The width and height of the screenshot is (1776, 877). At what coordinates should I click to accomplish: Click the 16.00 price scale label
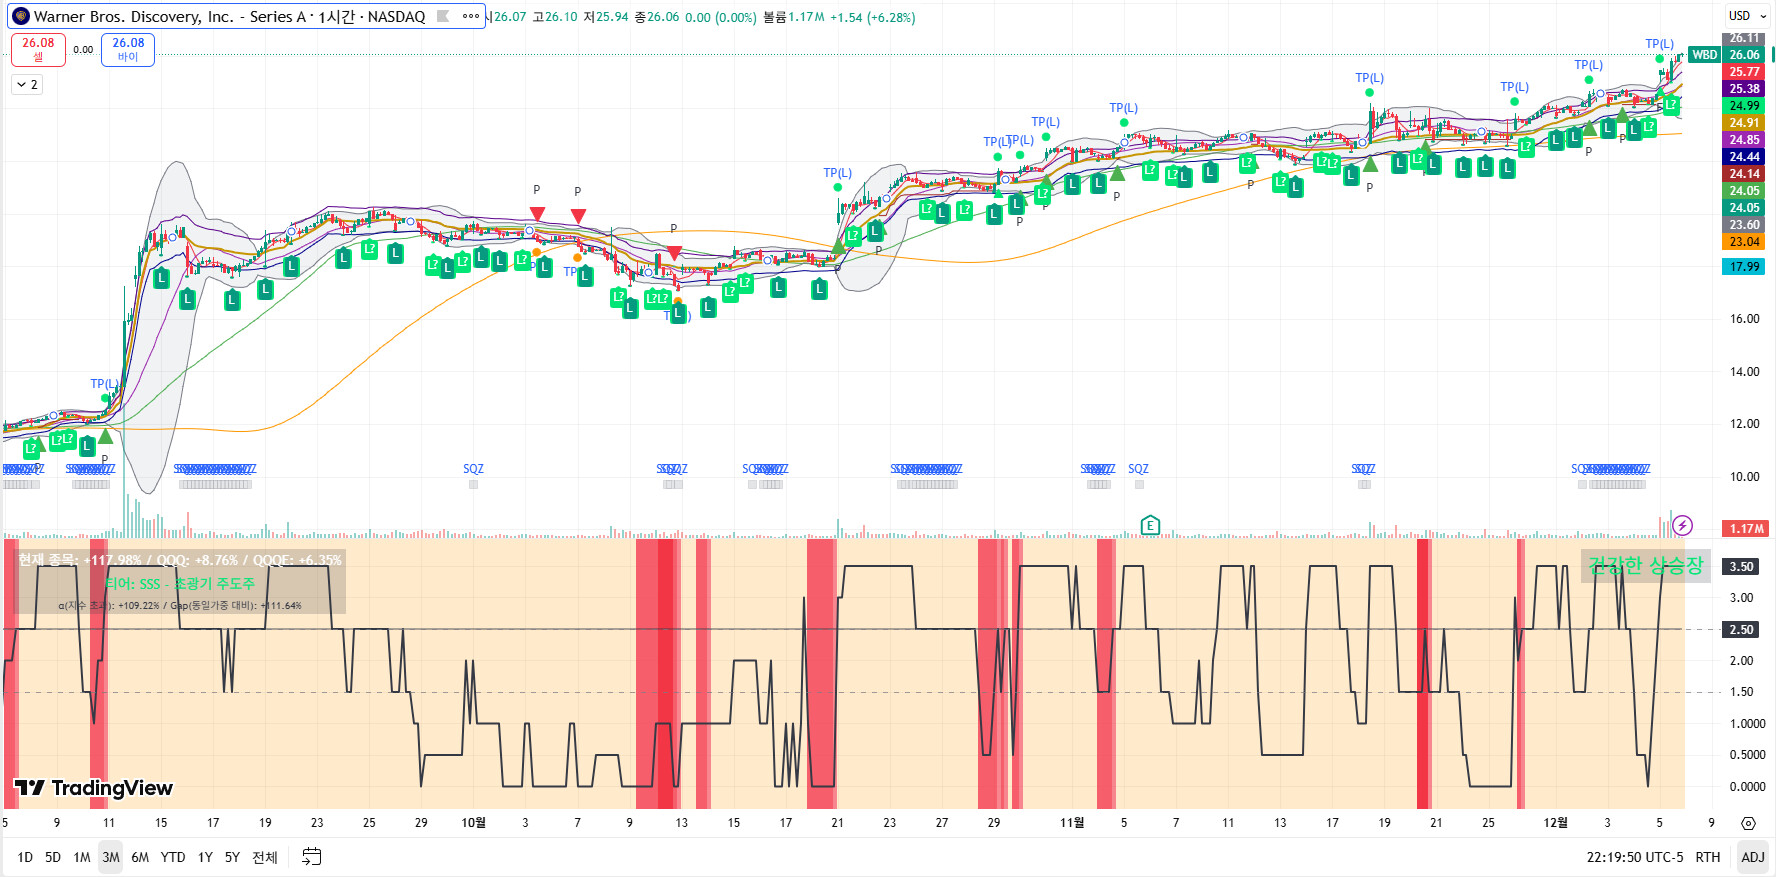tap(1745, 319)
